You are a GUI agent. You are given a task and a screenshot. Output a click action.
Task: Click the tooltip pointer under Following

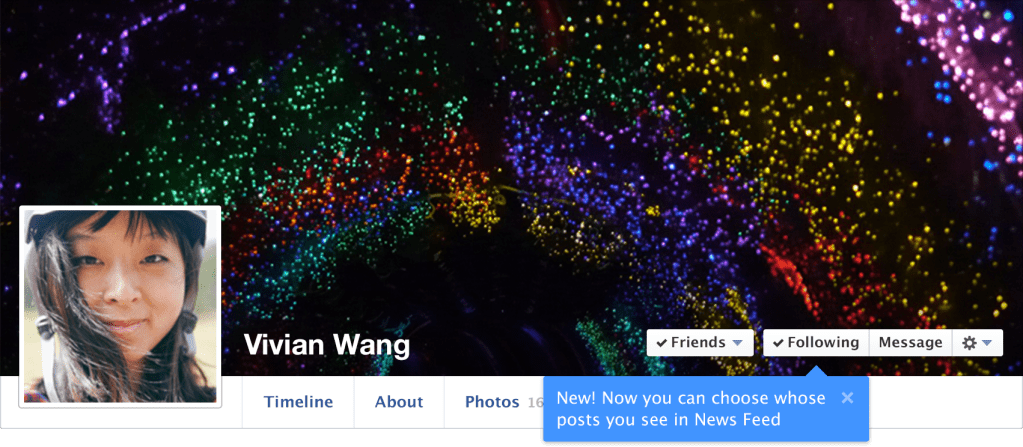816,371
